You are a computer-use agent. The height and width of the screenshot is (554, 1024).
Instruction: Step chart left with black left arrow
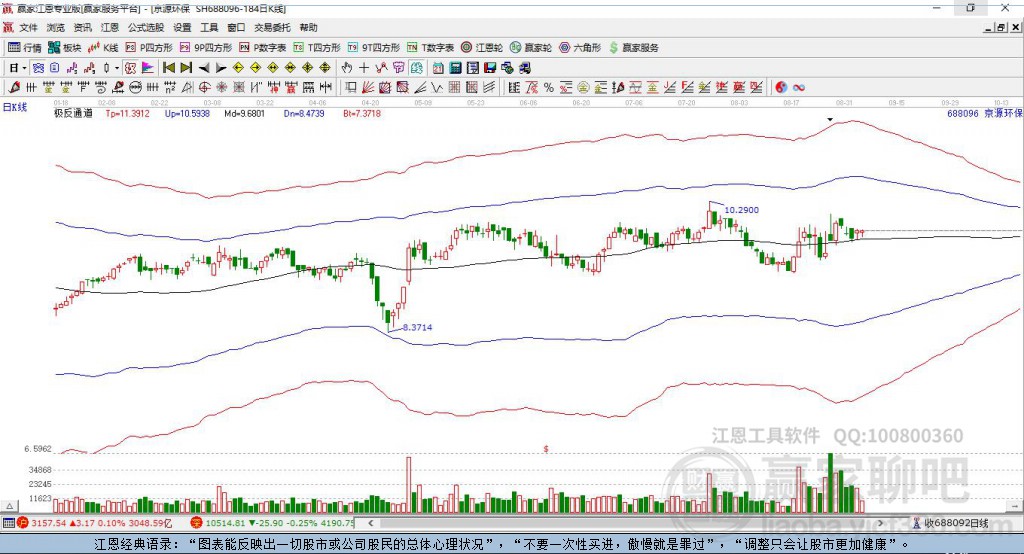[x=204, y=68]
